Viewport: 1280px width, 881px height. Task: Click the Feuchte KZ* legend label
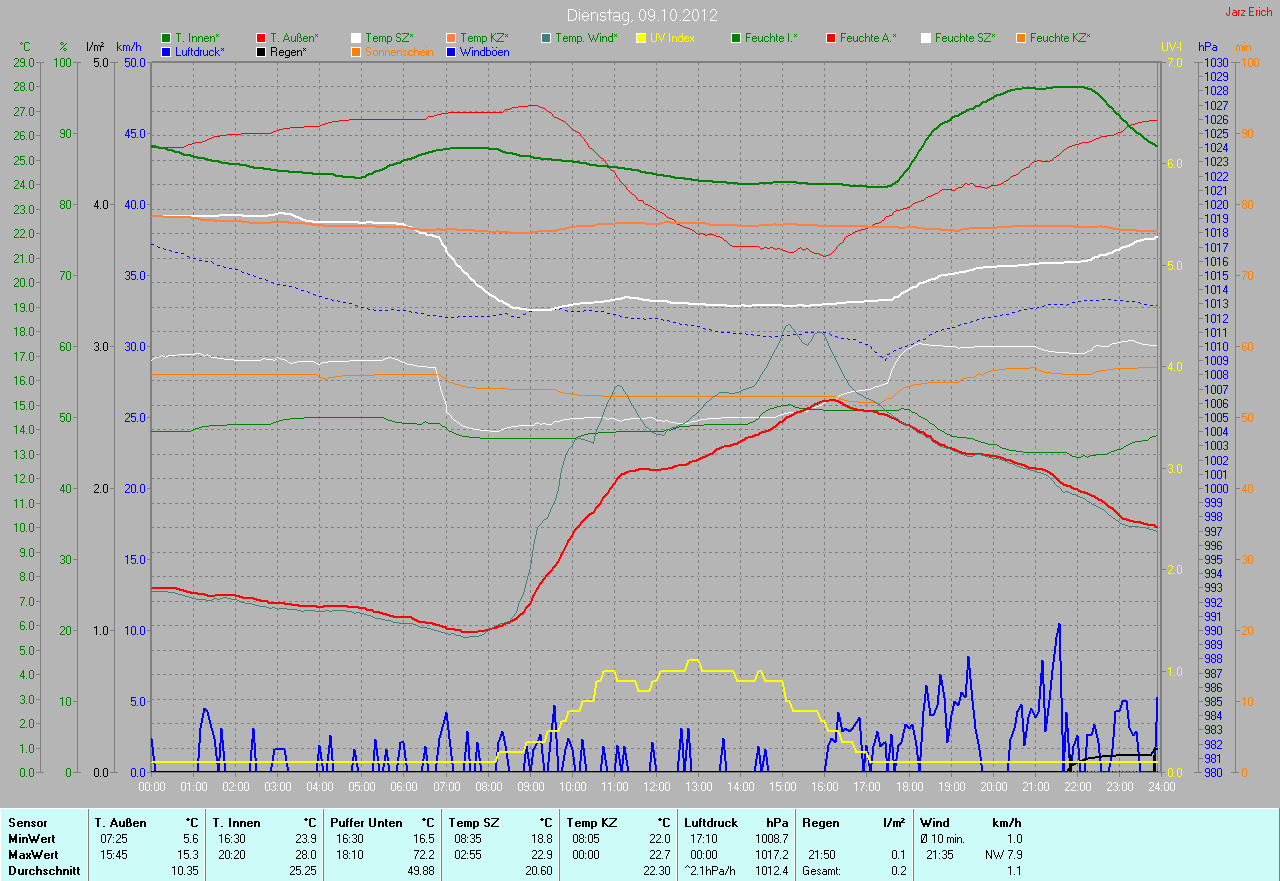pyautogui.click(x=1060, y=38)
